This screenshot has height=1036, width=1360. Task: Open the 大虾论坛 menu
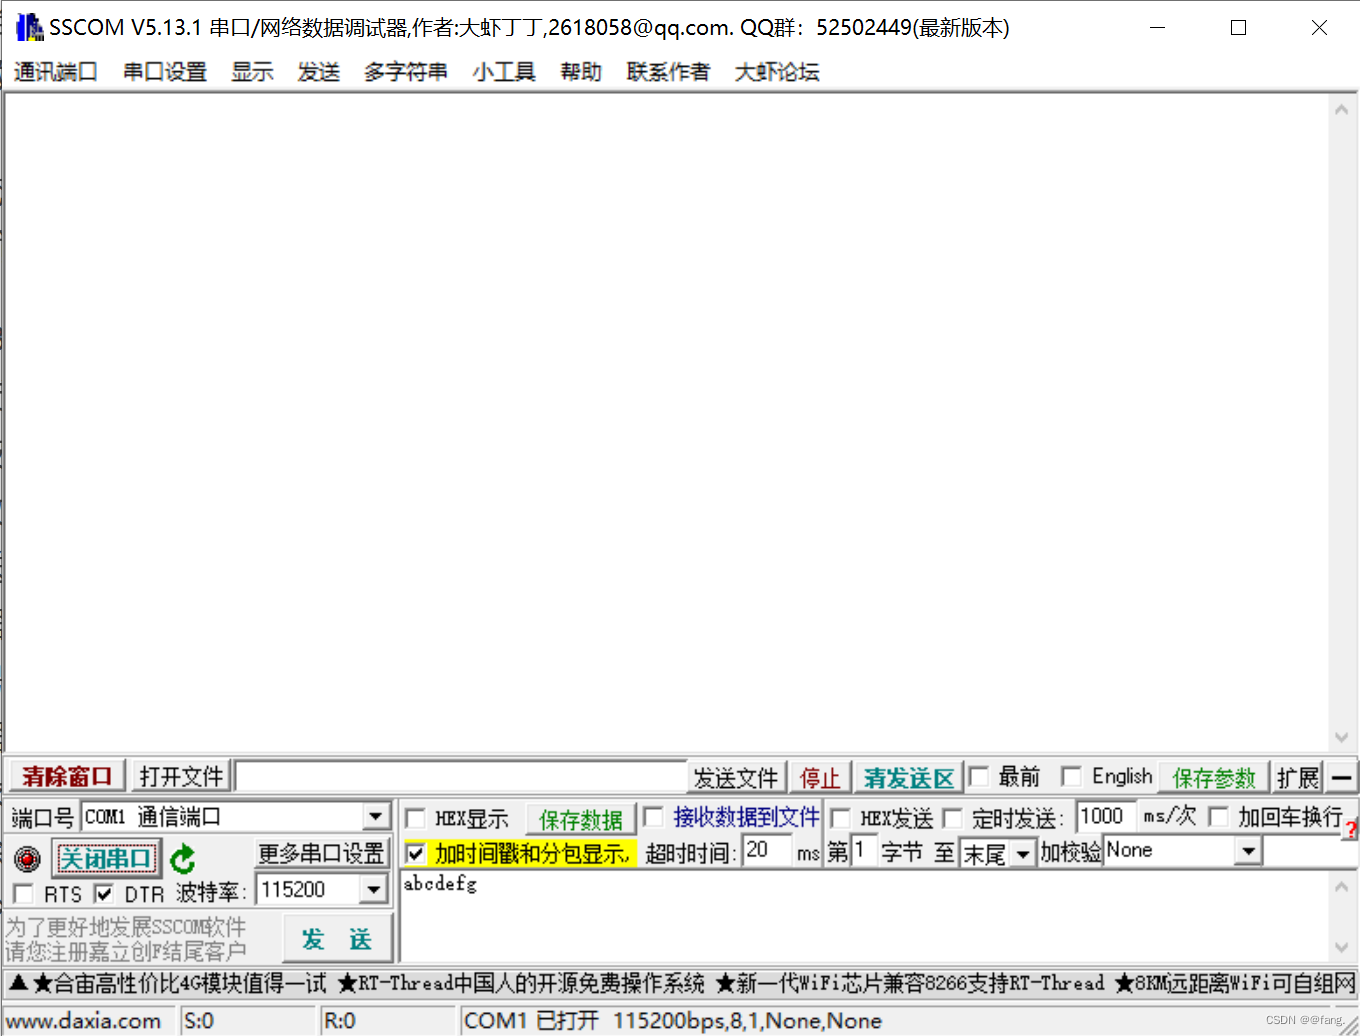coord(777,72)
